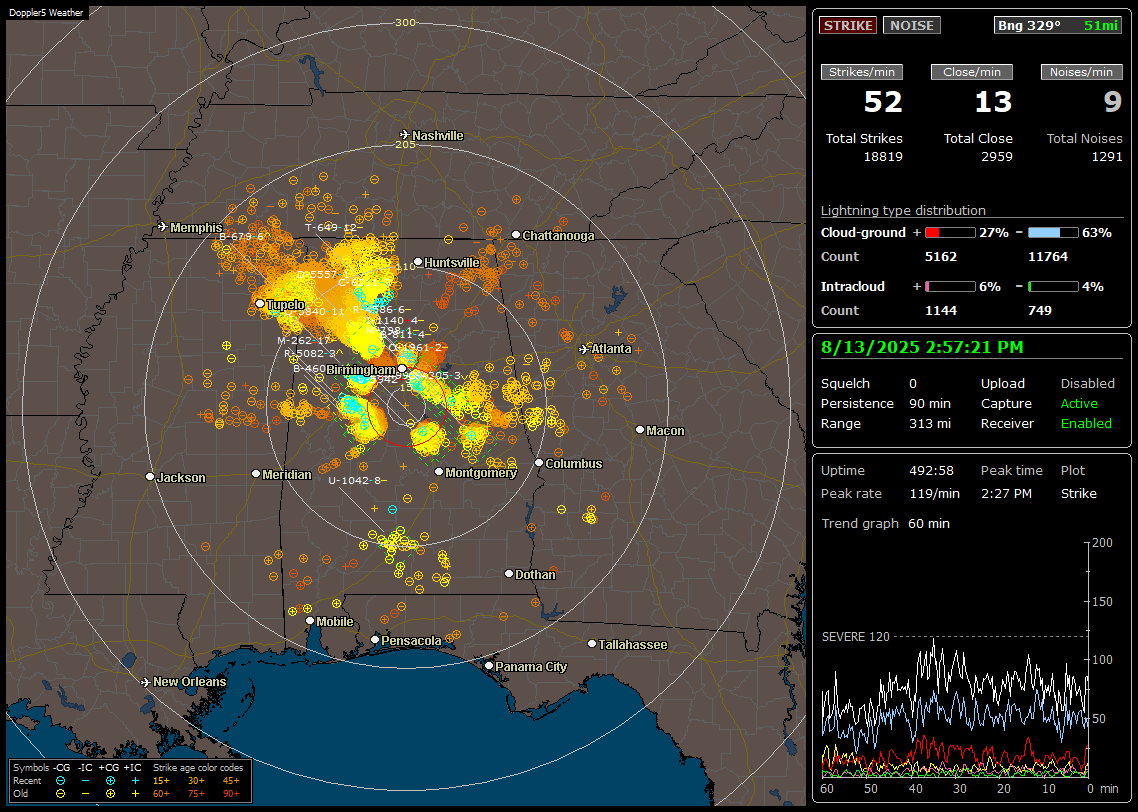Viewport: 1138px width, 812px height.
Task: Click the positive intracloud percentage bar
Action: [x=950, y=287]
